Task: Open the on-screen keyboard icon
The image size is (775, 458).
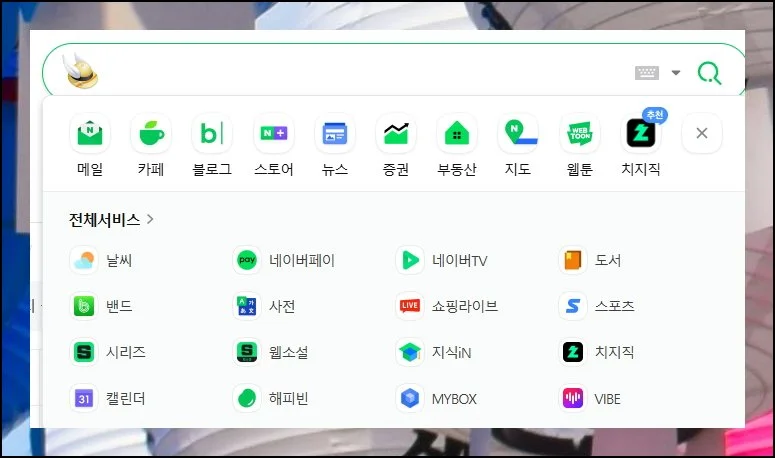Action: (x=646, y=73)
